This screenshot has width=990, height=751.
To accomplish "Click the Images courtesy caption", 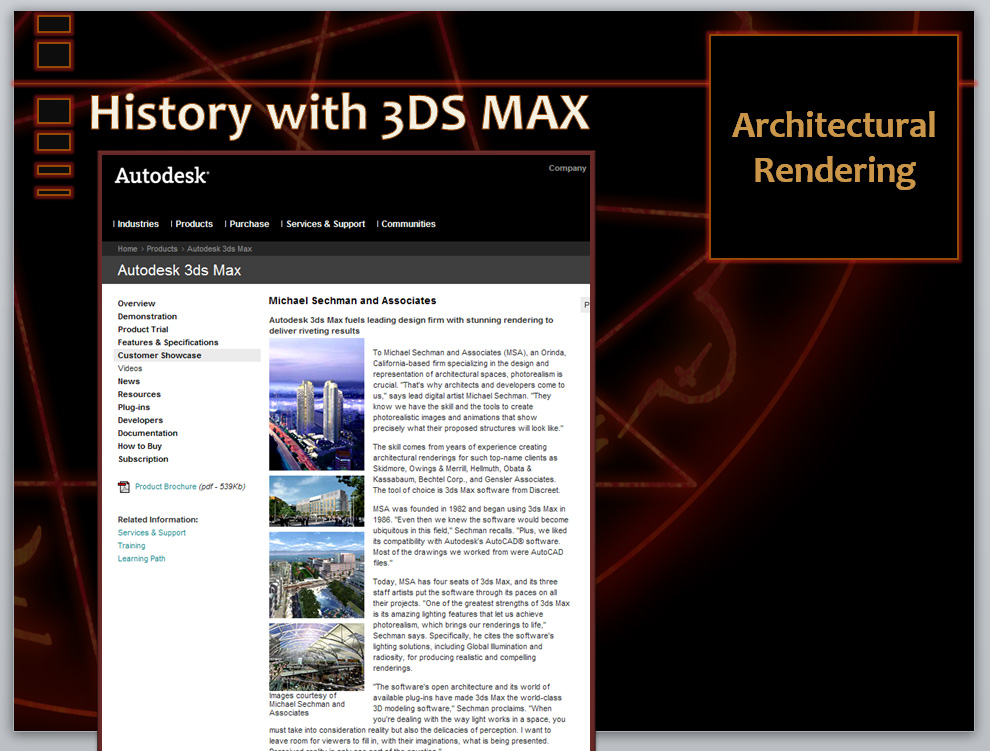I will [307, 704].
